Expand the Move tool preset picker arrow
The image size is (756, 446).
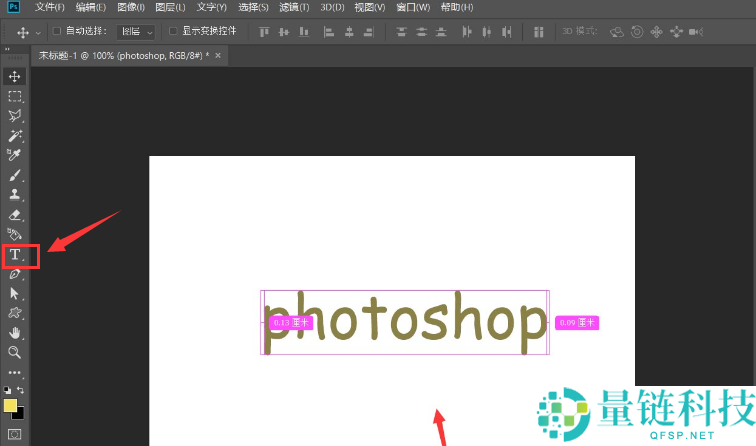pyautogui.click(x=38, y=31)
